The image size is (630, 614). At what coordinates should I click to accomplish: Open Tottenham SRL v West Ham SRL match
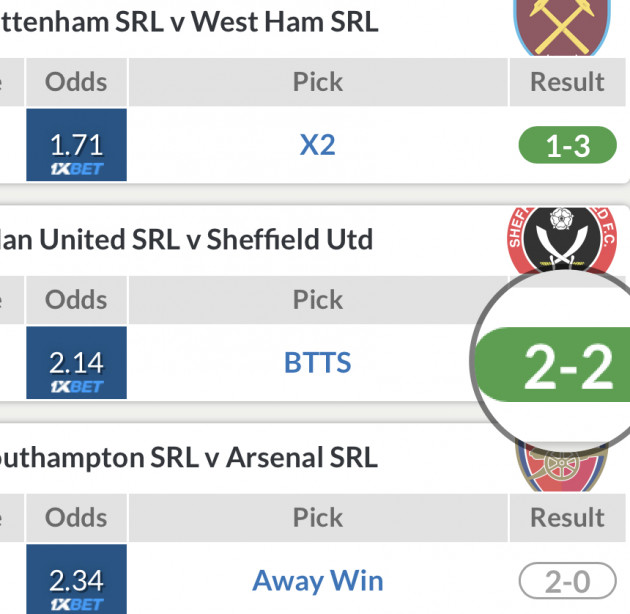coord(190,22)
